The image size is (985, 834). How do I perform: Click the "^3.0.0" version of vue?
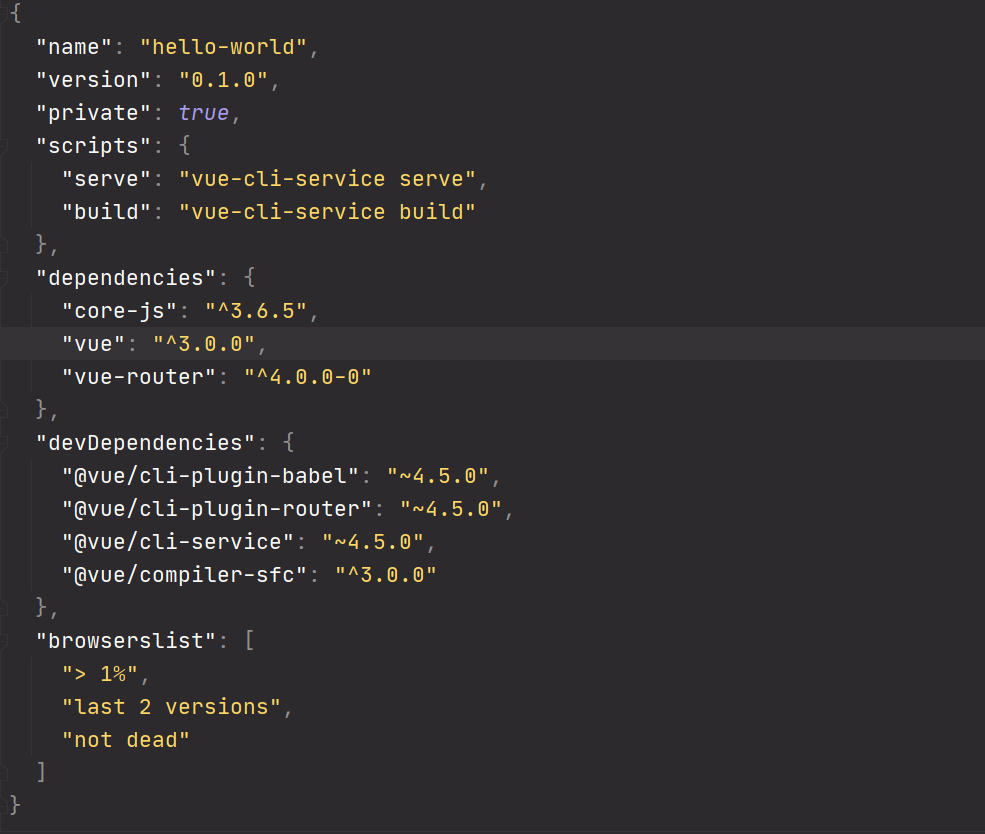pos(204,344)
